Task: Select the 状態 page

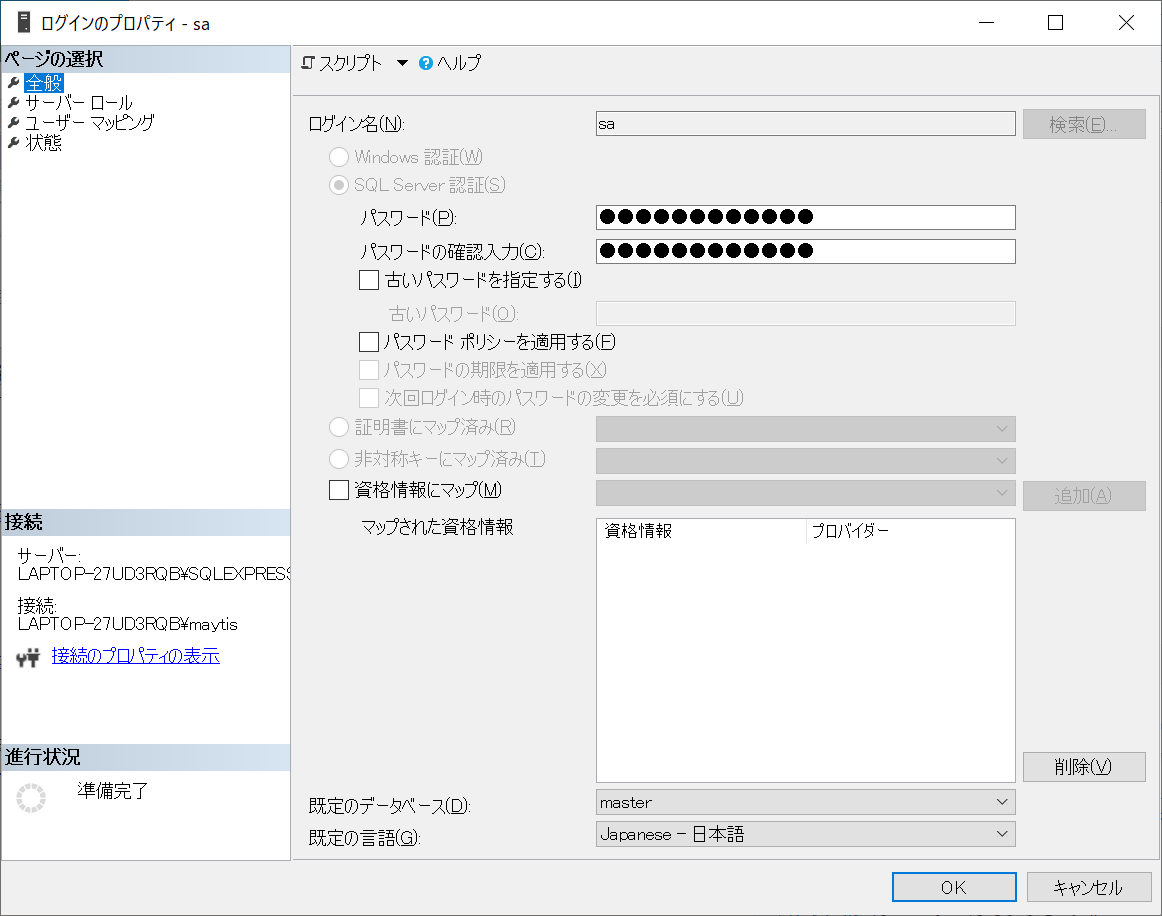Action: 45,141
